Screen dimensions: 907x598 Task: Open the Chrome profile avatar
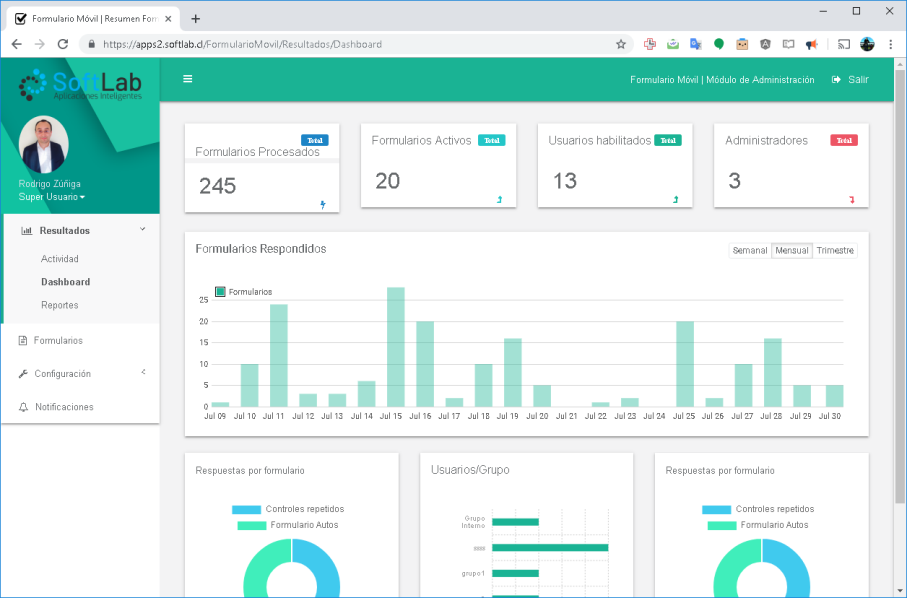867,44
